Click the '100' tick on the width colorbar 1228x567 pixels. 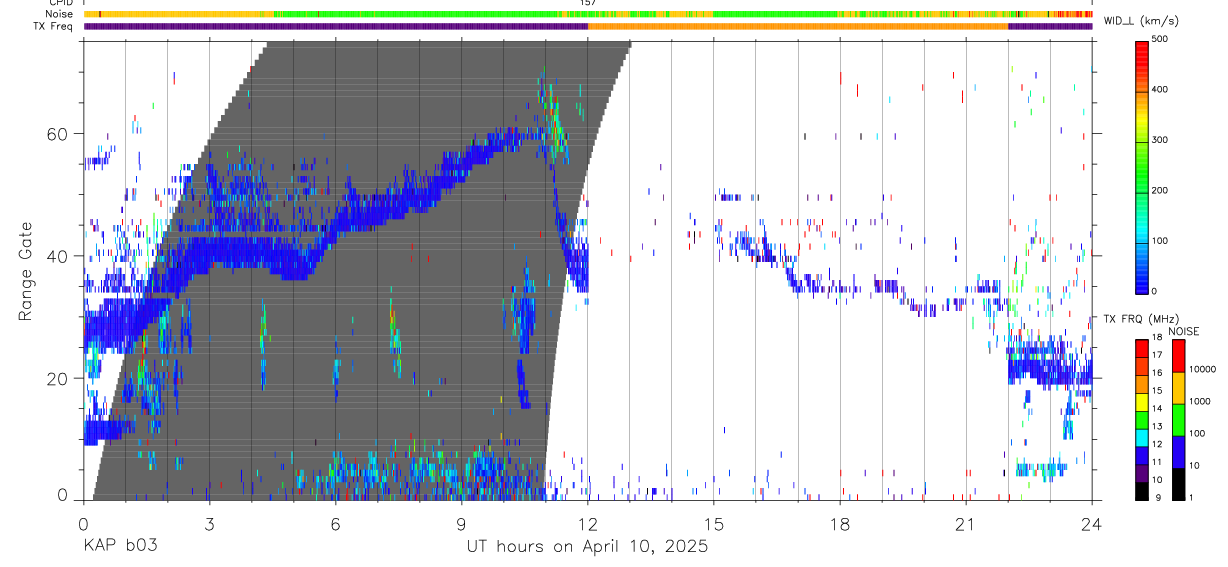(x=1160, y=241)
